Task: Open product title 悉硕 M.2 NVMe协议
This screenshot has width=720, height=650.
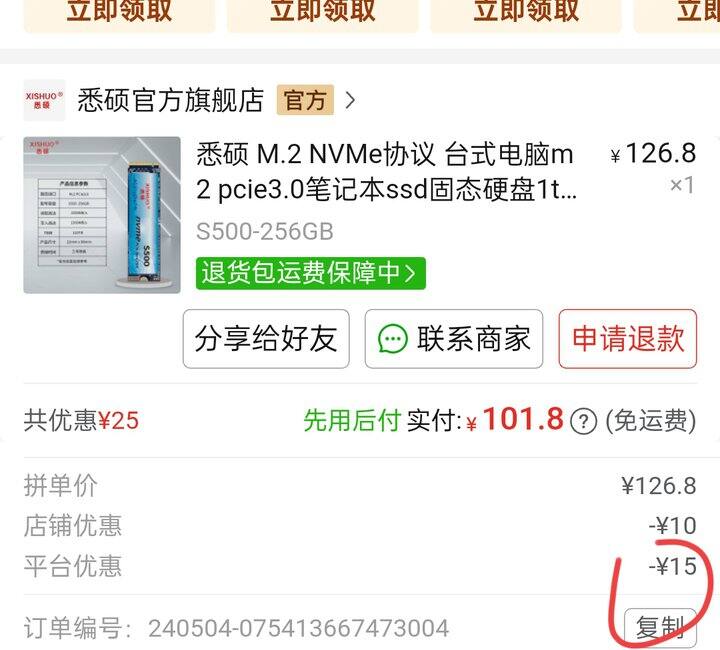Action: 386,171
